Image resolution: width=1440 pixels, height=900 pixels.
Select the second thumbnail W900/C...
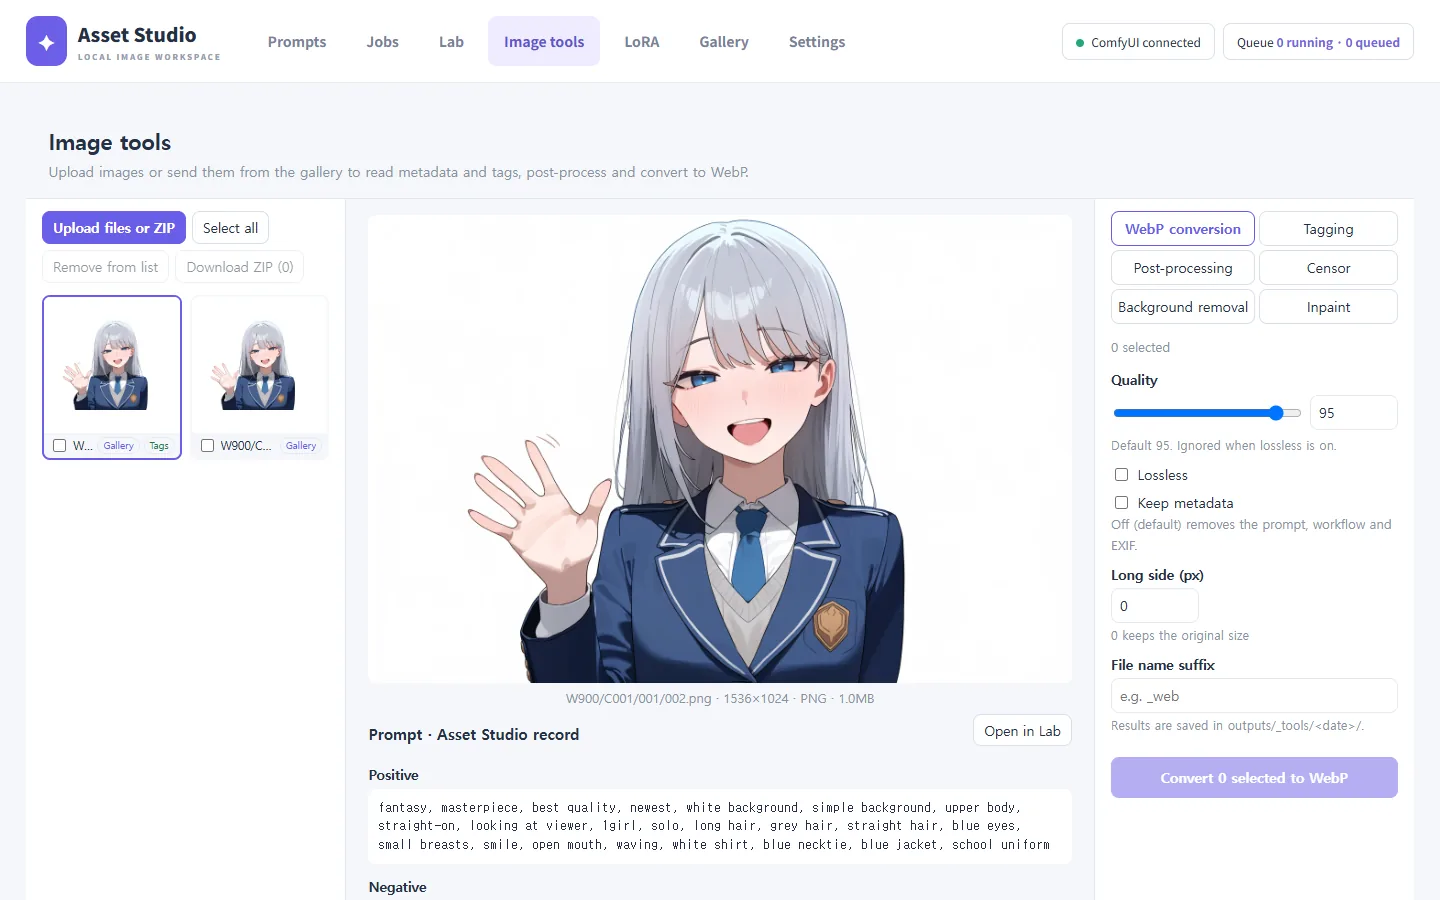coord(259,377)
